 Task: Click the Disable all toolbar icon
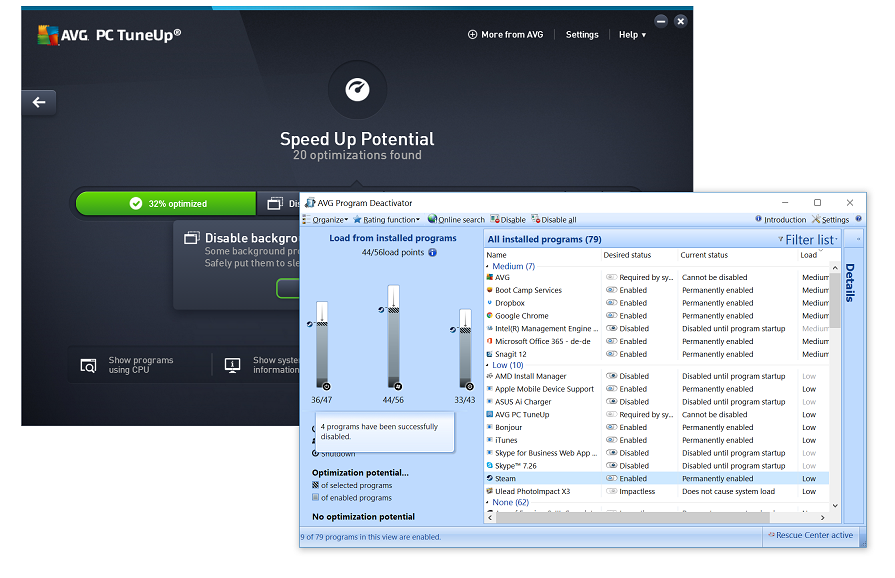pos(536,220)
